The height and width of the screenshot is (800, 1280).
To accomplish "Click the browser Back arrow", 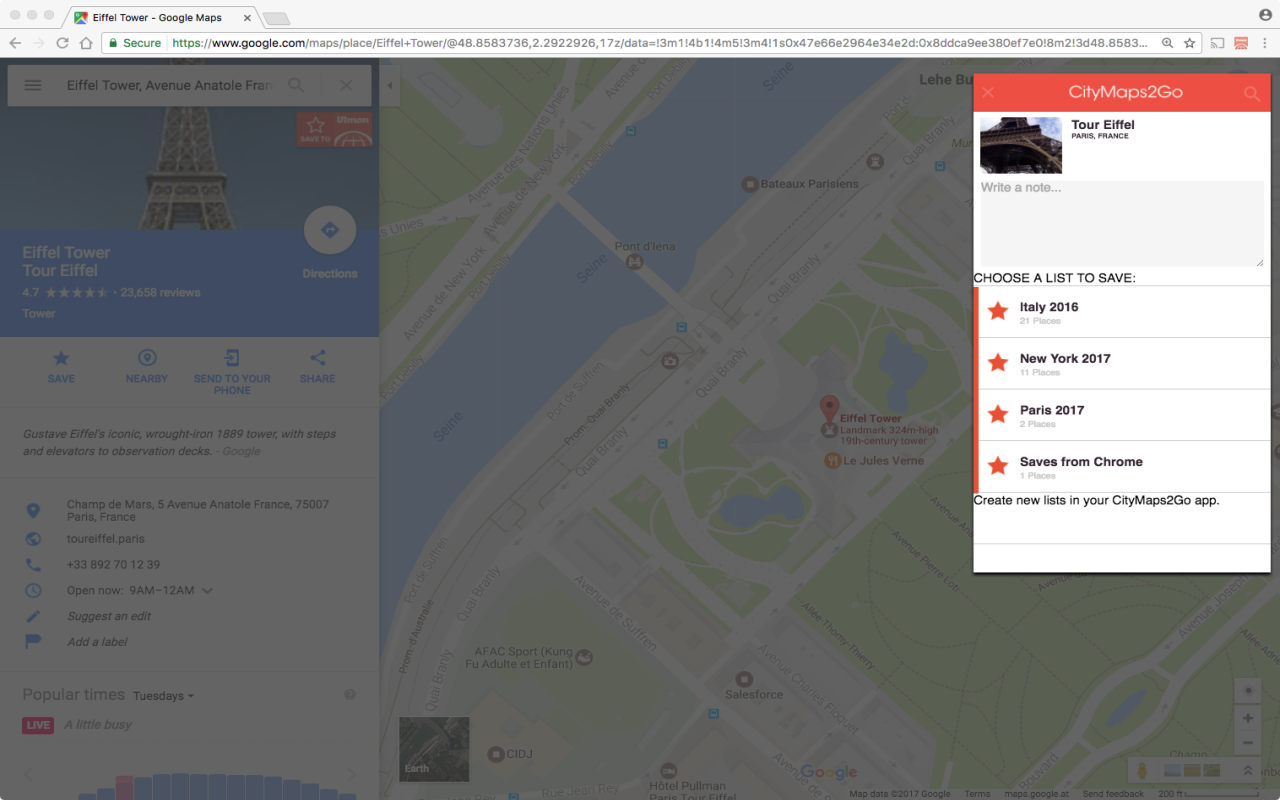I will pyautogui.click(x=15, y=43).
